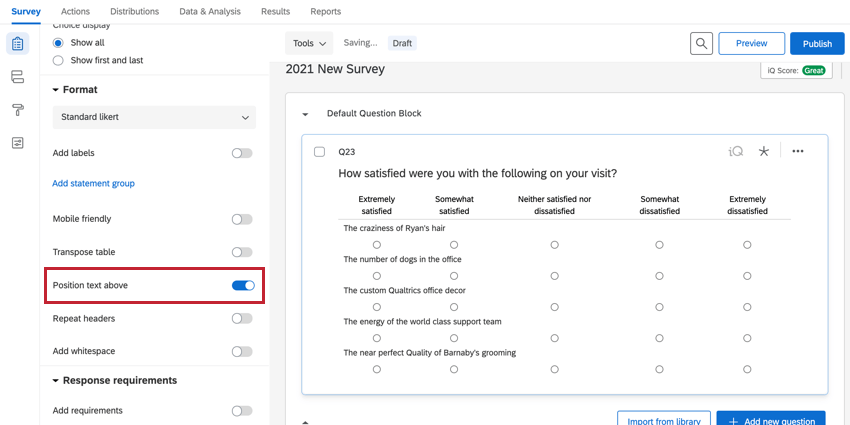Enable the Mobile friendly toggle
Screen dimensions: 850x425
pyautogui.click(x=242, y=219)
